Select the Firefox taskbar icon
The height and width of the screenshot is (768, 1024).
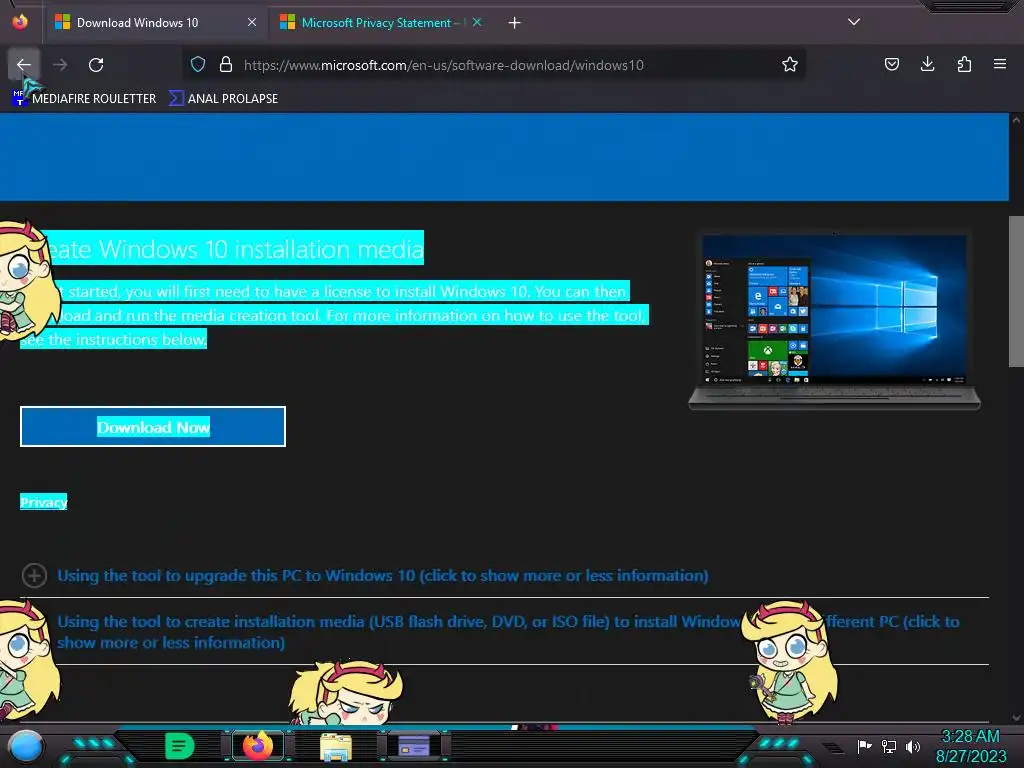click(257, 746)
